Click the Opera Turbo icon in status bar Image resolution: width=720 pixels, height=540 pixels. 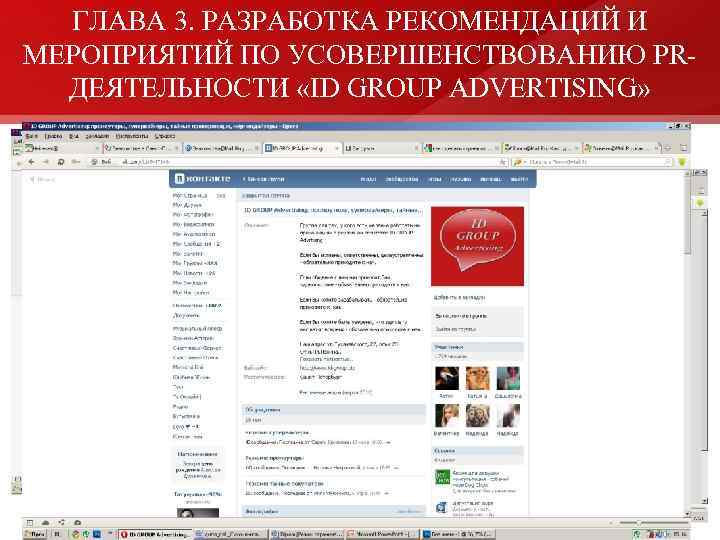click(78, 523)
